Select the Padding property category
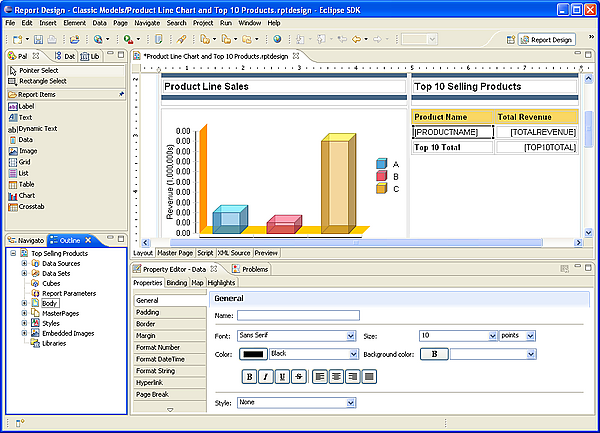The width and height of the screenshot is (600, 433). point(170,312)
